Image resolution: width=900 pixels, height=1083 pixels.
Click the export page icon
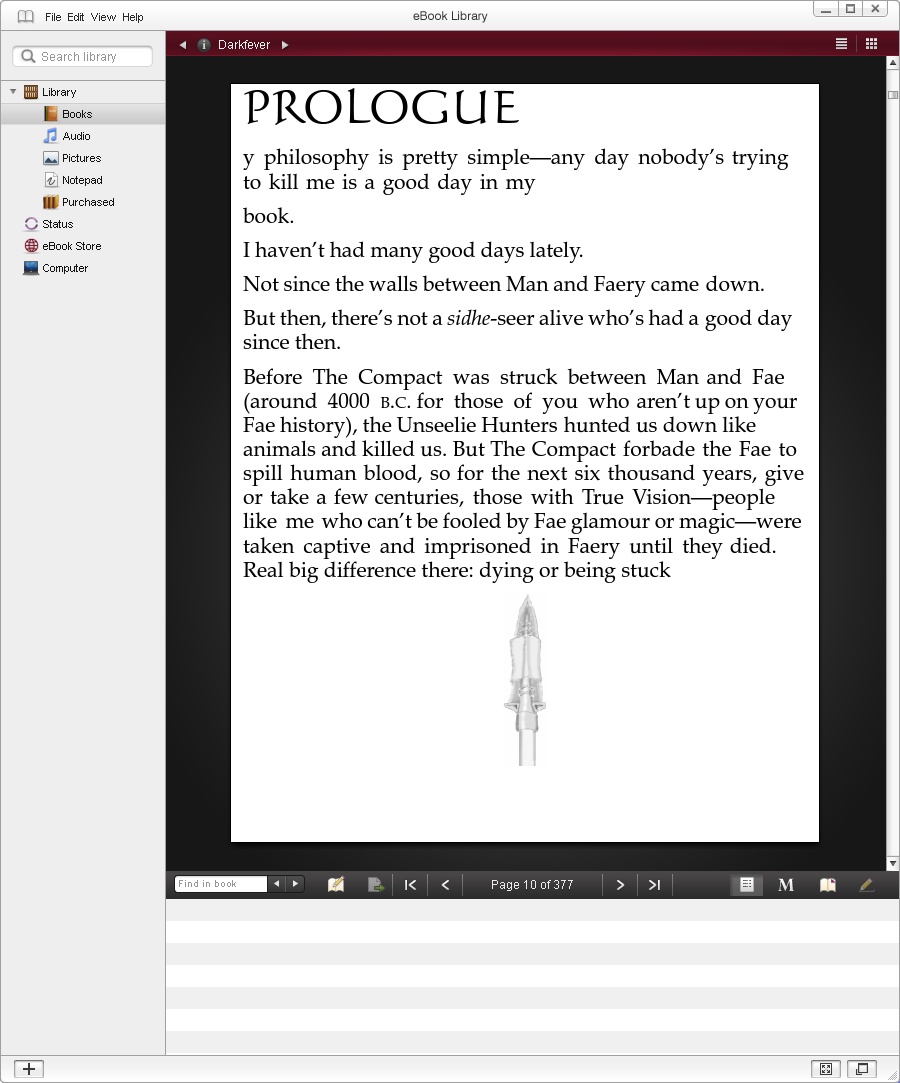(376, 885)
